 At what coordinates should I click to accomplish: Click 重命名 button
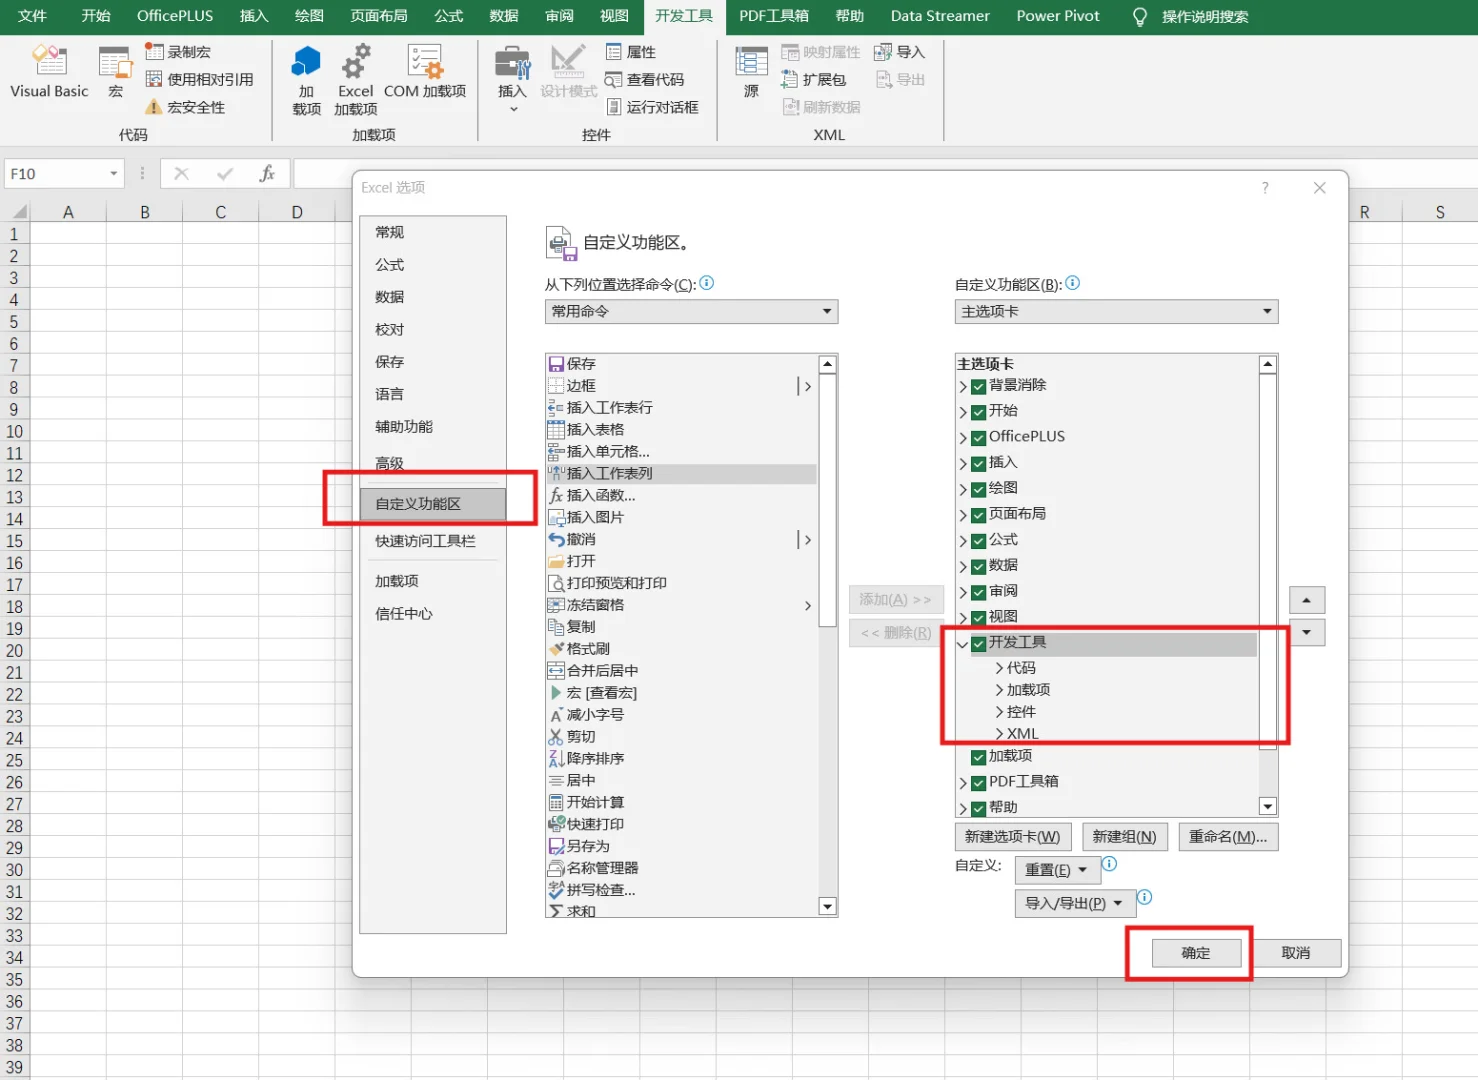(1228, 837)
